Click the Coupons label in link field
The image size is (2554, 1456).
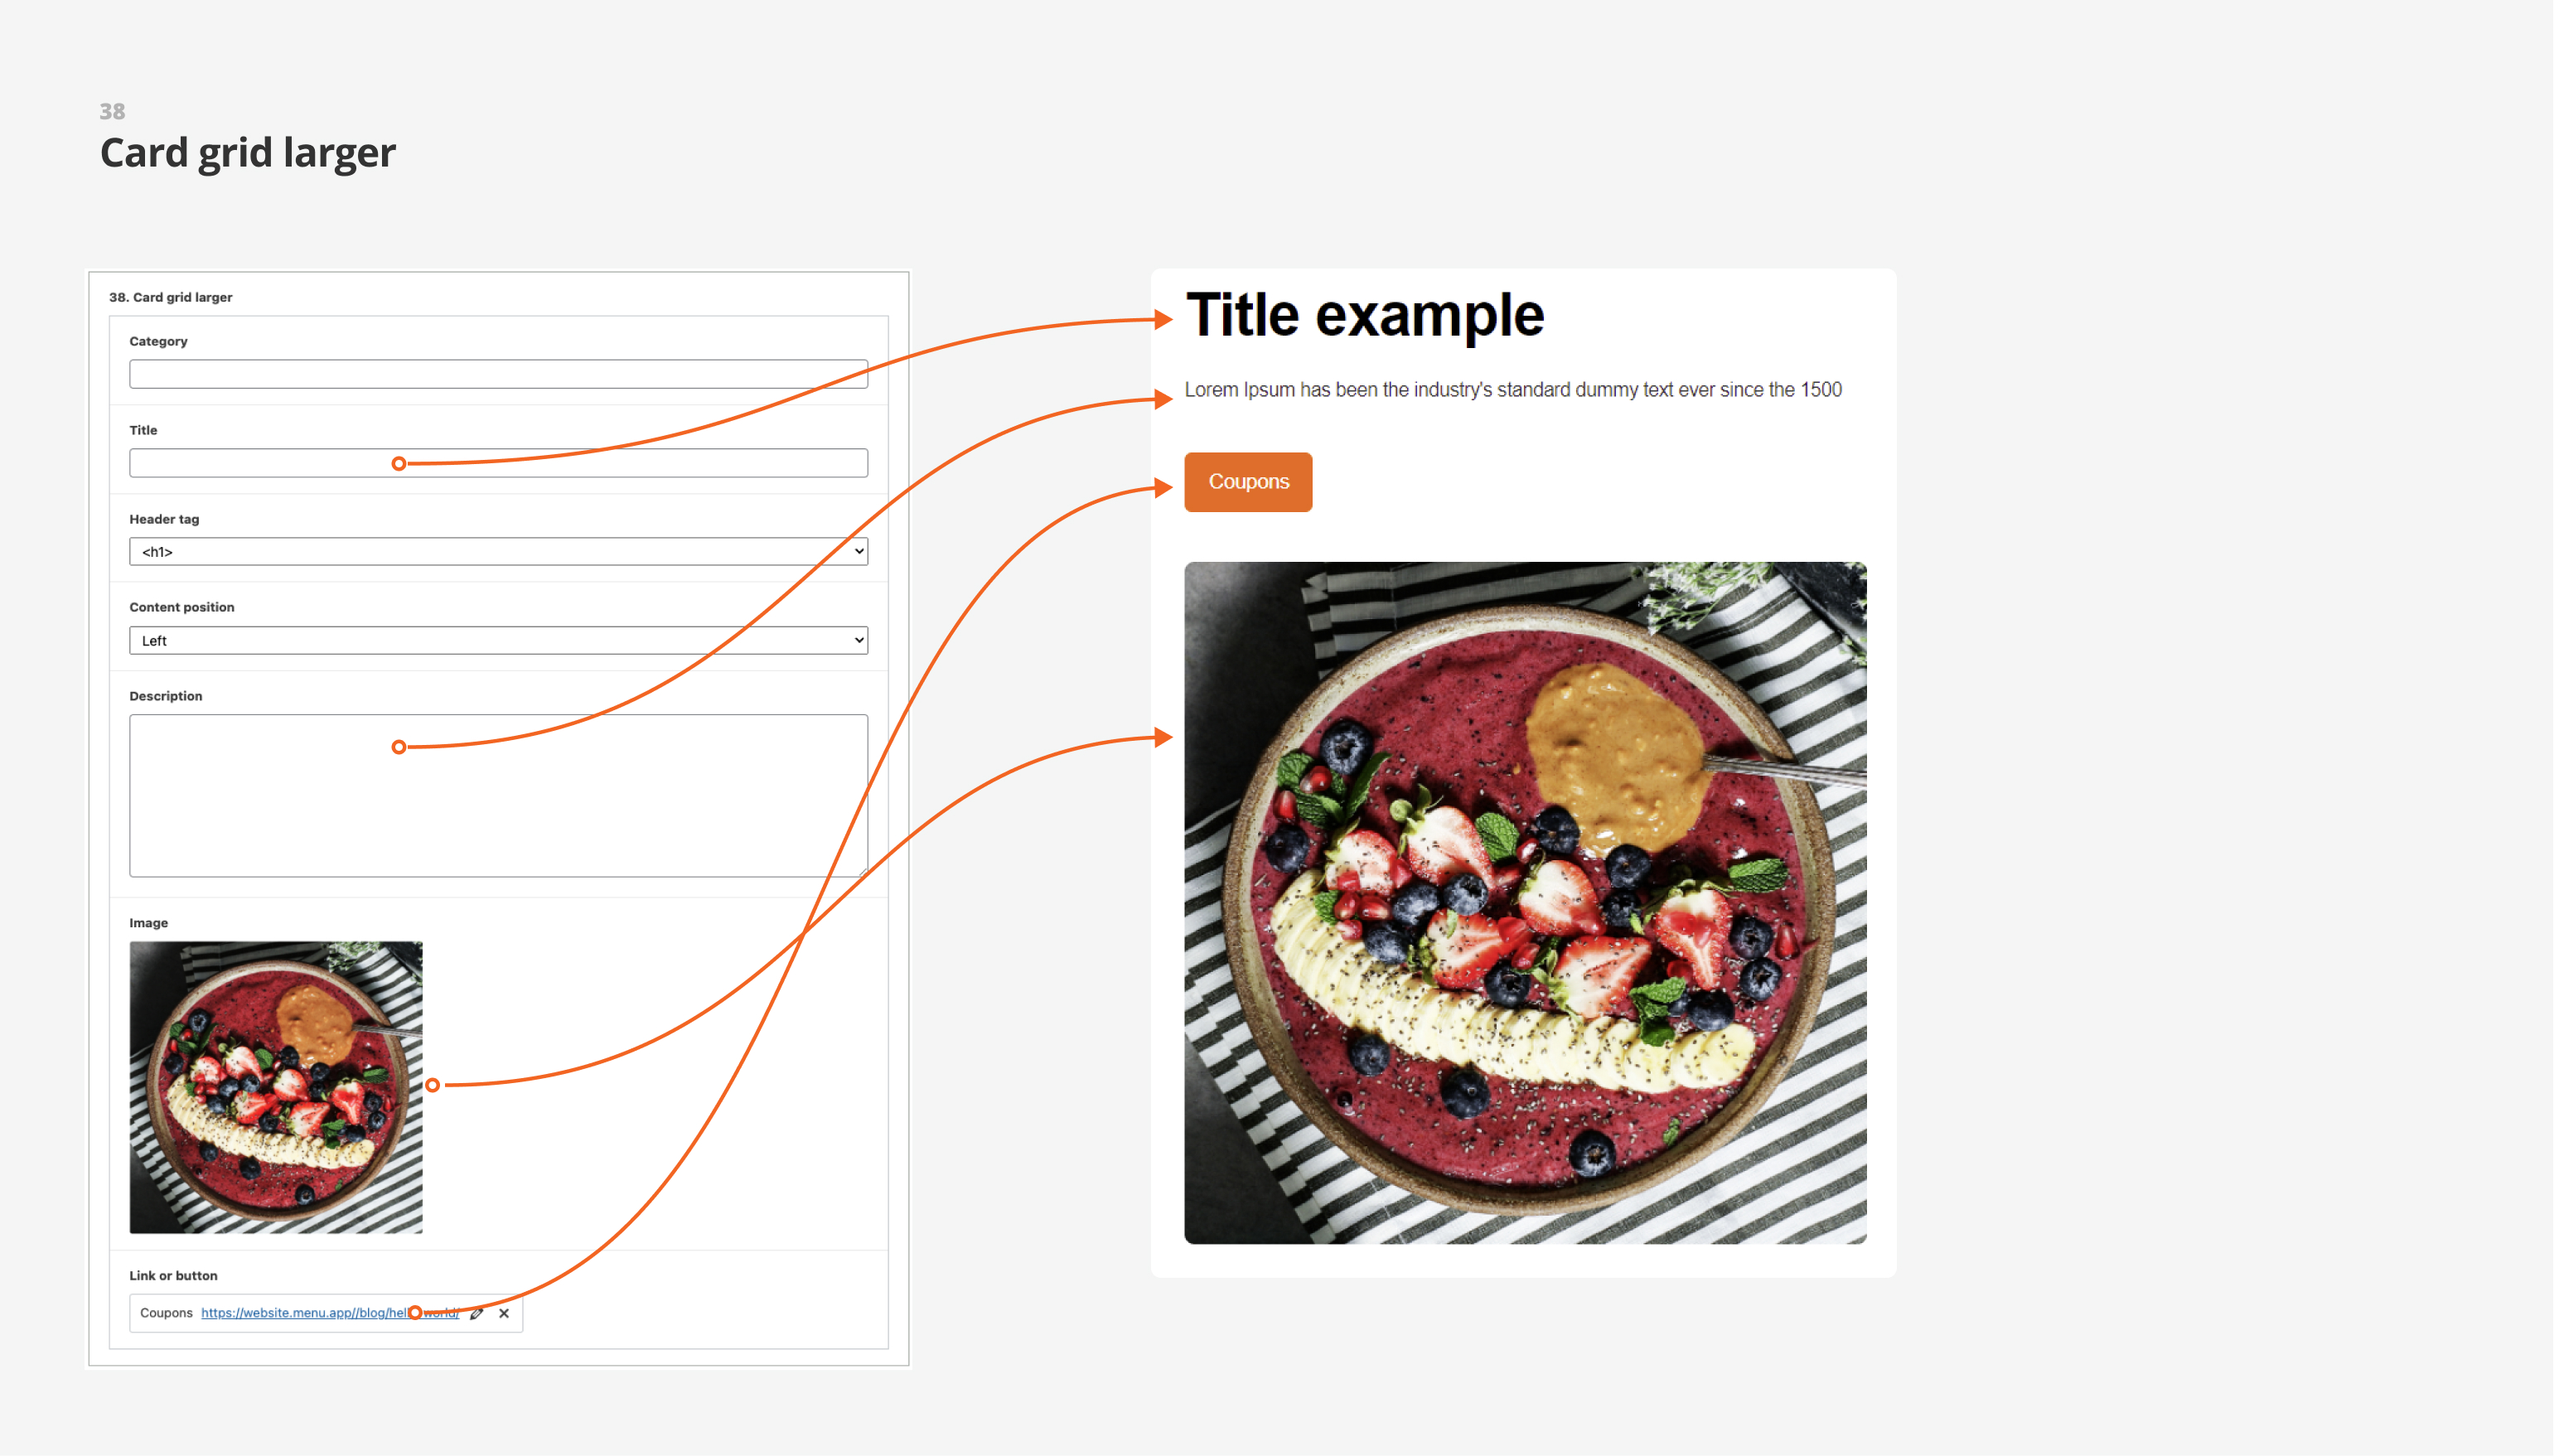coord(166,1313)
